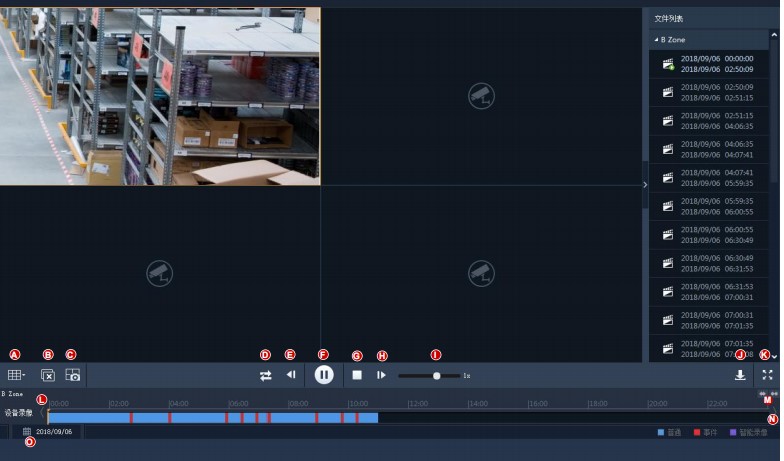Click the 12:00 tick on the timeline

418,404
